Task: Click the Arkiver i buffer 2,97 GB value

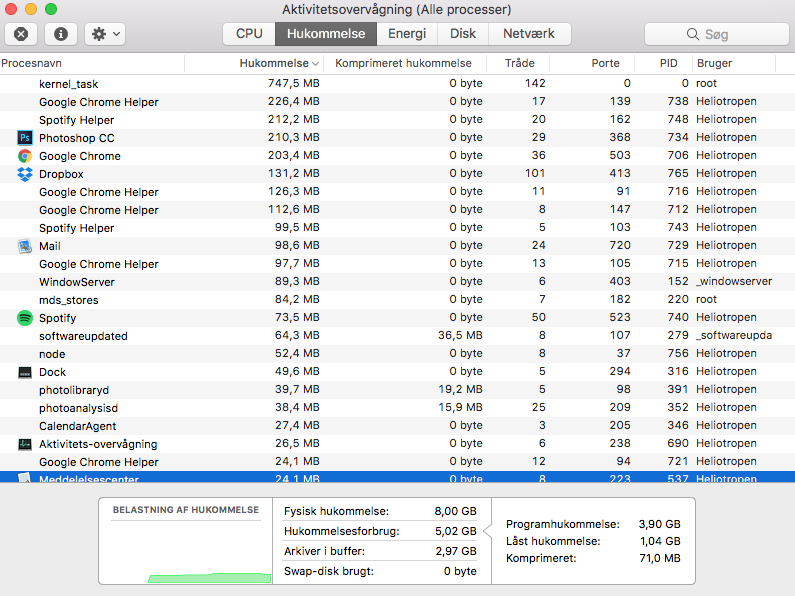Action: coord(455,551)
